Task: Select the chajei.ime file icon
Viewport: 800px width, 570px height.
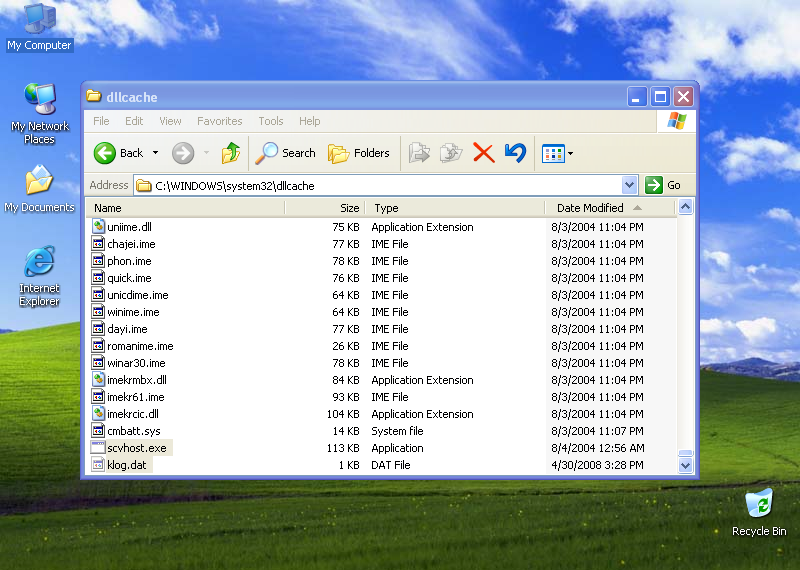Action: point(98,243)
